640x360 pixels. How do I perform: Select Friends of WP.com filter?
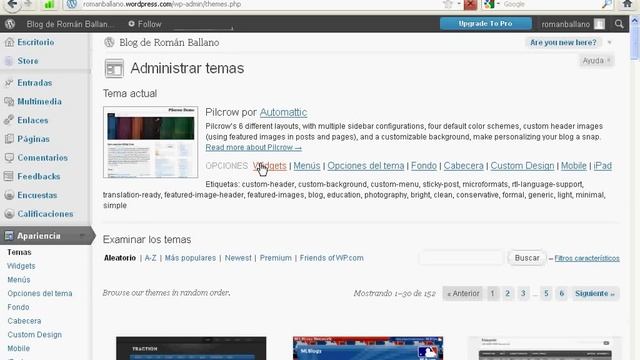click(x=331, y=258)
